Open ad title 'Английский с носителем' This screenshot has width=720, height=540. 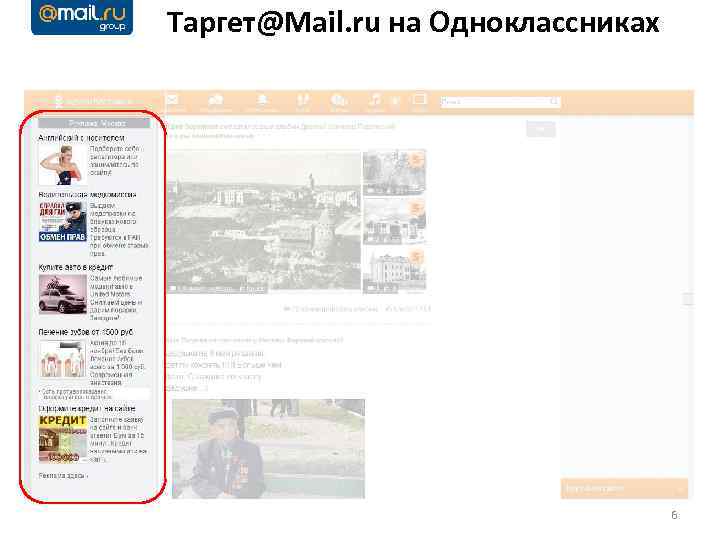[81, 138]
